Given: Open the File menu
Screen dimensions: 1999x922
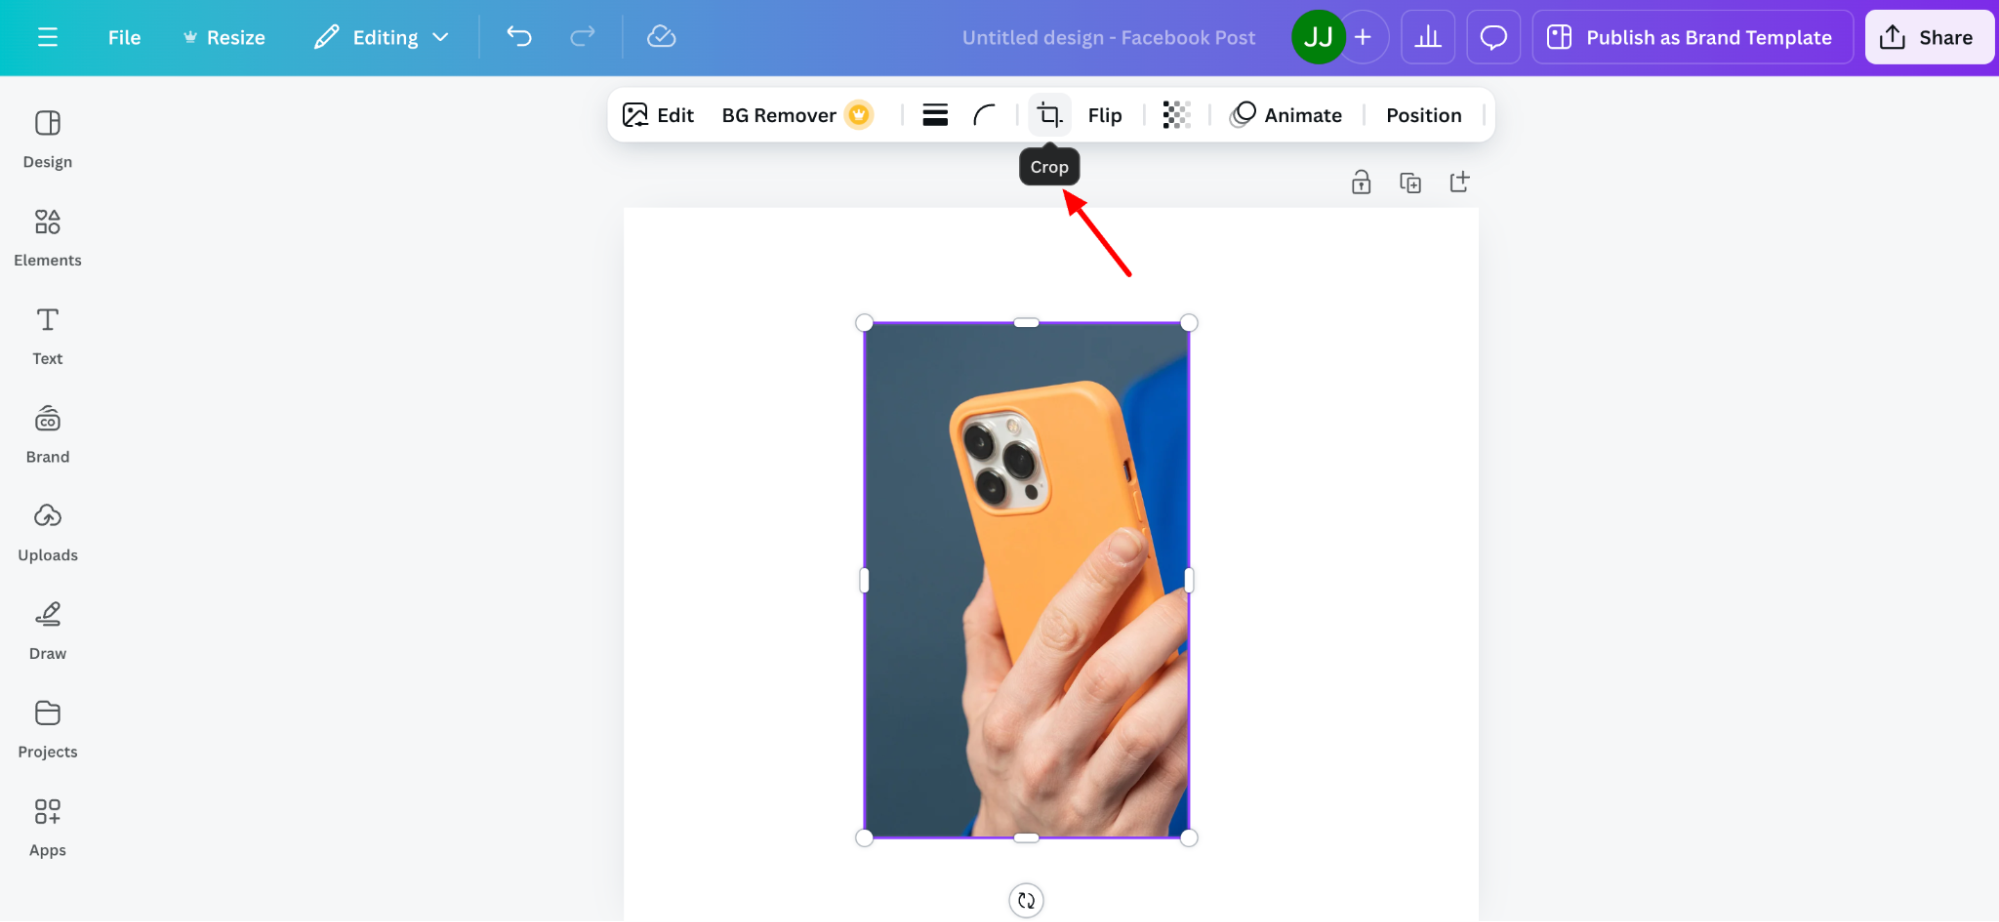Looking at the screenshot, I should pos(124,37).
